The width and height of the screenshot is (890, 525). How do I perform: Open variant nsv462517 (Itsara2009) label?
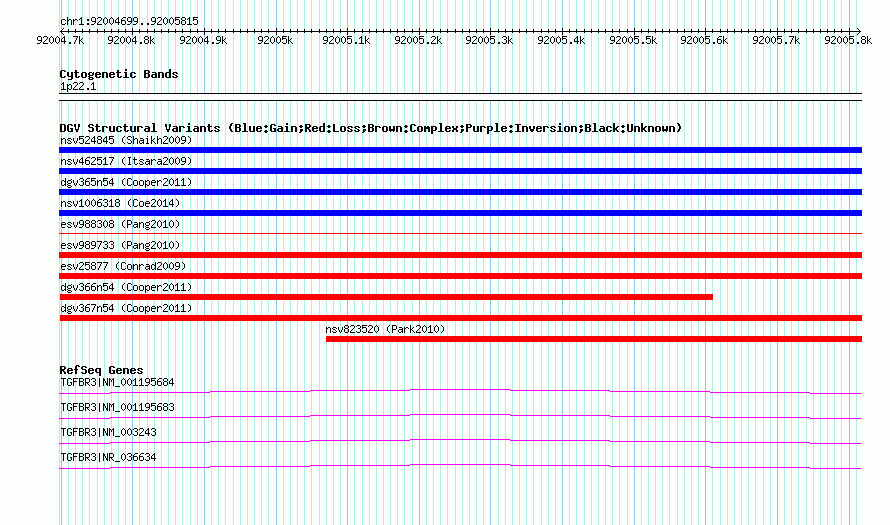coord(126,161)
